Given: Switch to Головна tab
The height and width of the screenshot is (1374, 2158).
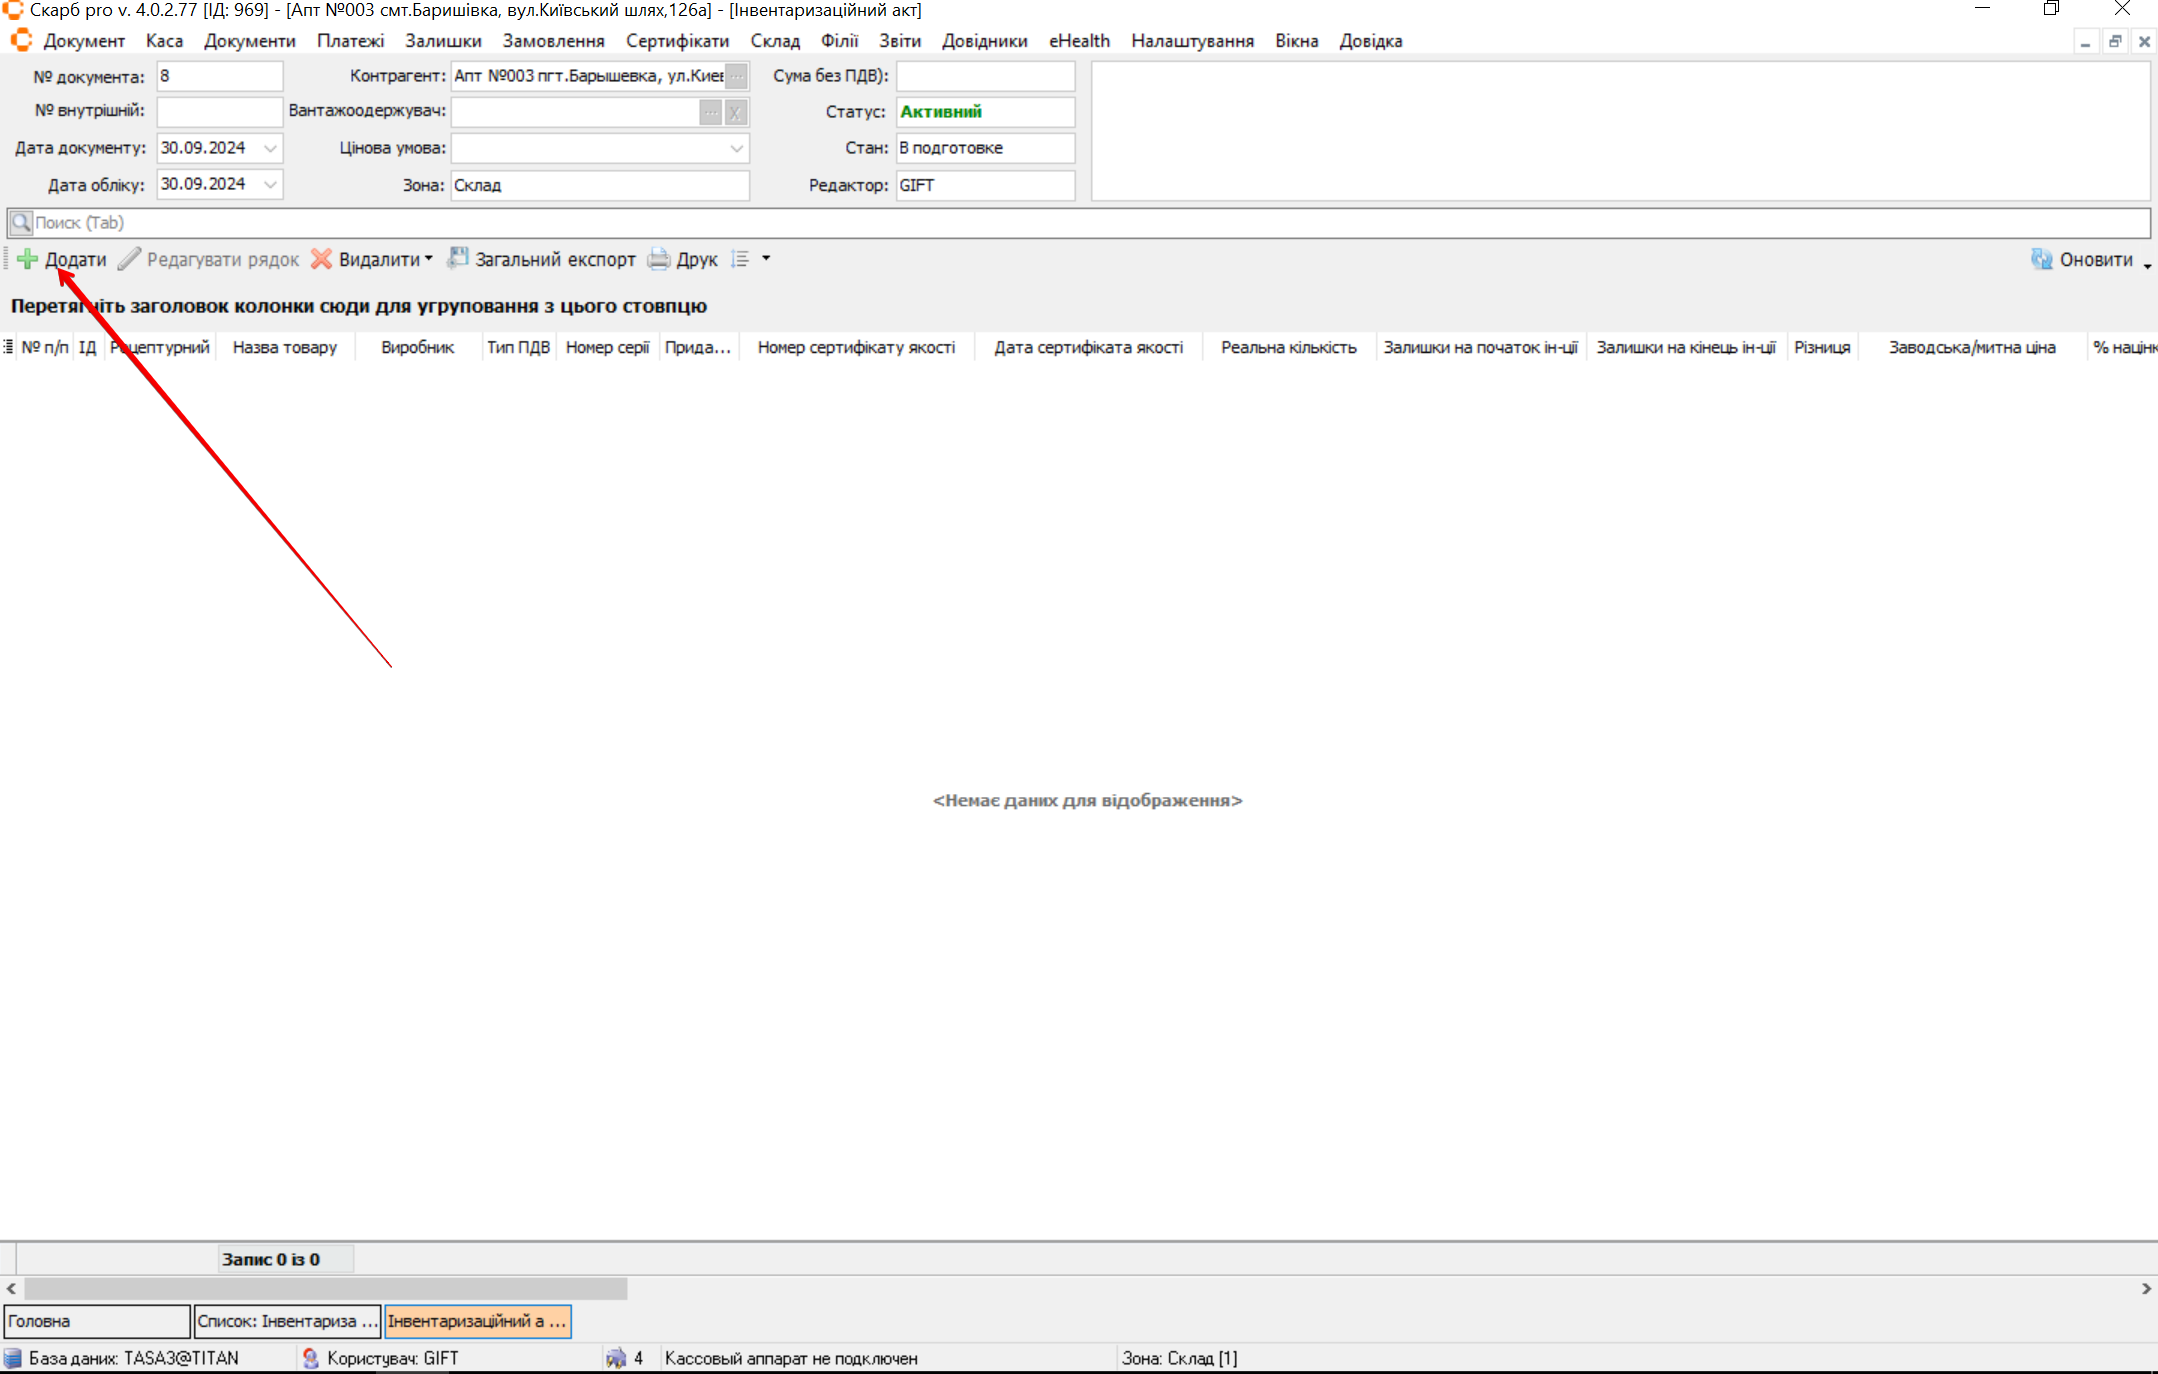Looking at the screenshot, I should click(96, 1321).
